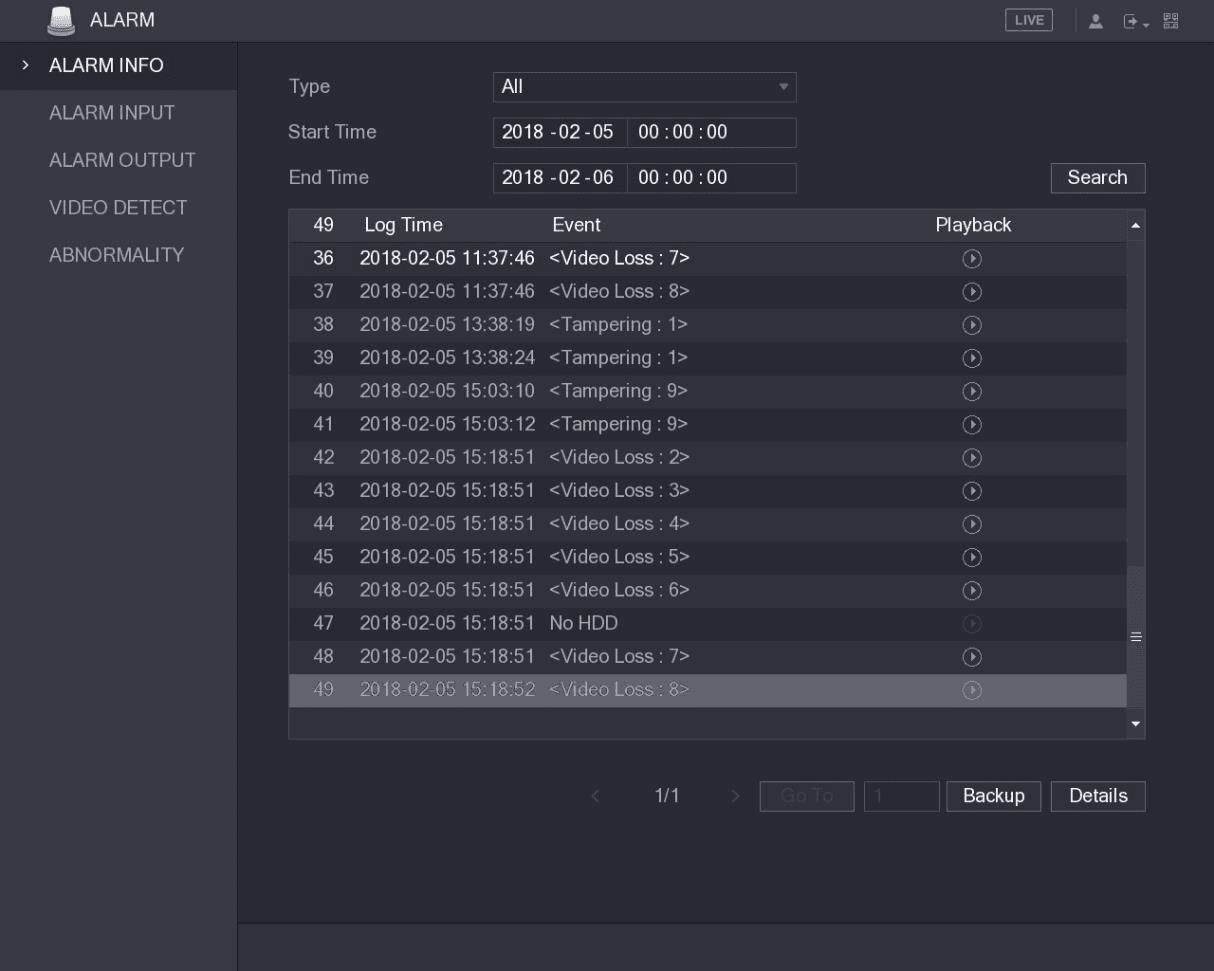This screenshot has width=1214, height=971.
Task: Click the Go To button
Action: pos(807,796)
